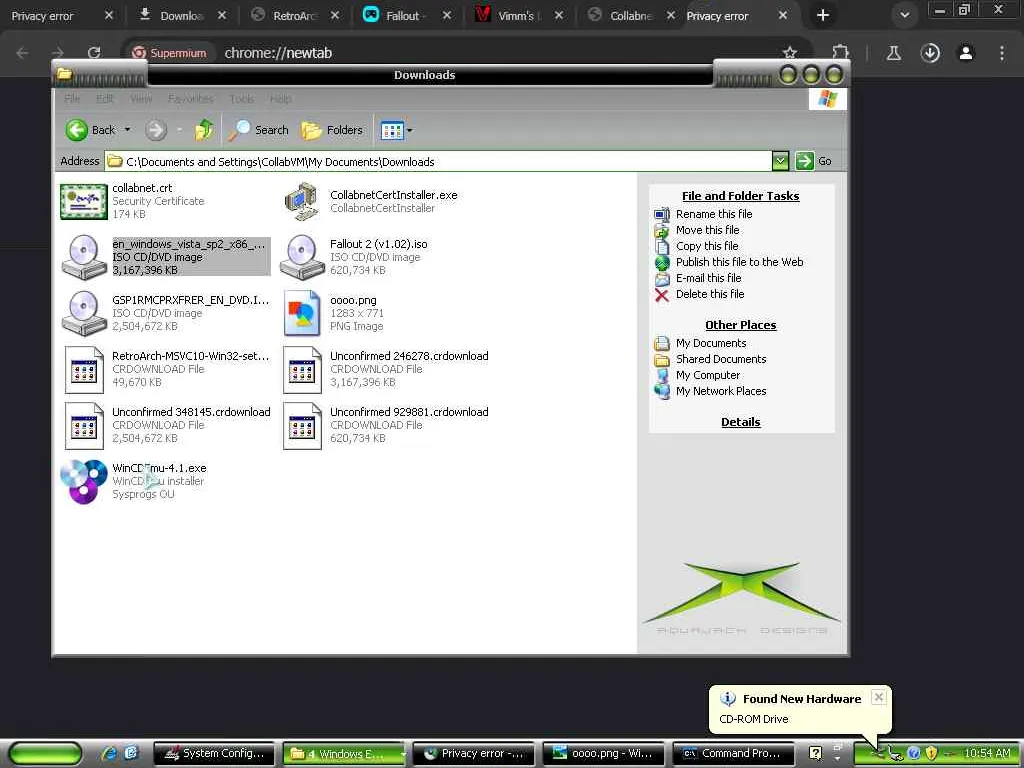
Task: Open the browser three-dot menu
Action: [x=1002, y=53]
